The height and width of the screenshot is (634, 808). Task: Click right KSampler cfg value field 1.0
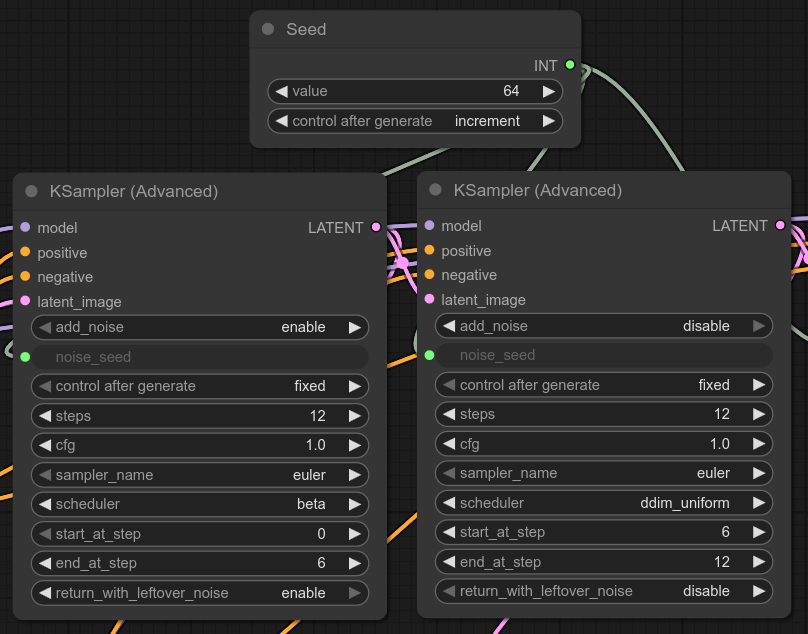pyautogui.click(x=604, y=444)
